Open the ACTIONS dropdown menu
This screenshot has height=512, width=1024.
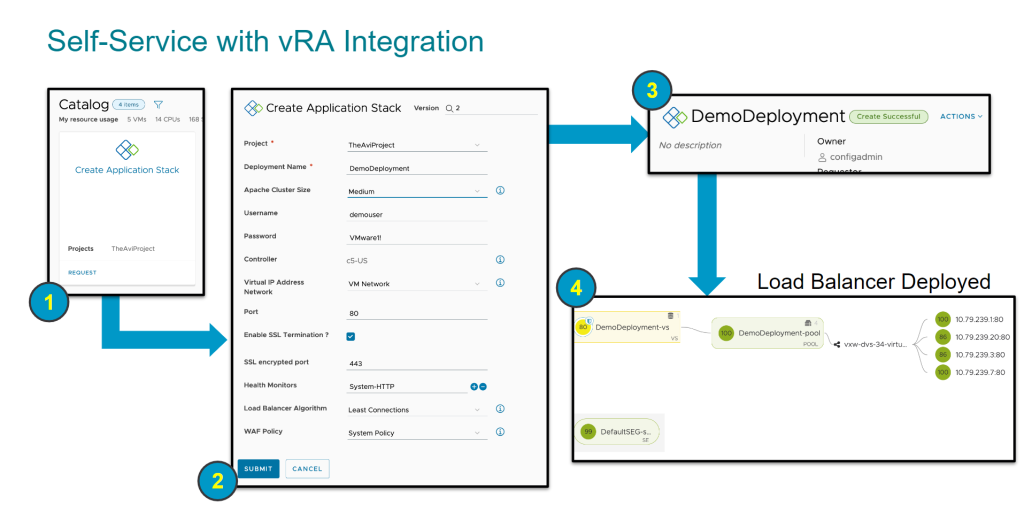coord(961,116)
